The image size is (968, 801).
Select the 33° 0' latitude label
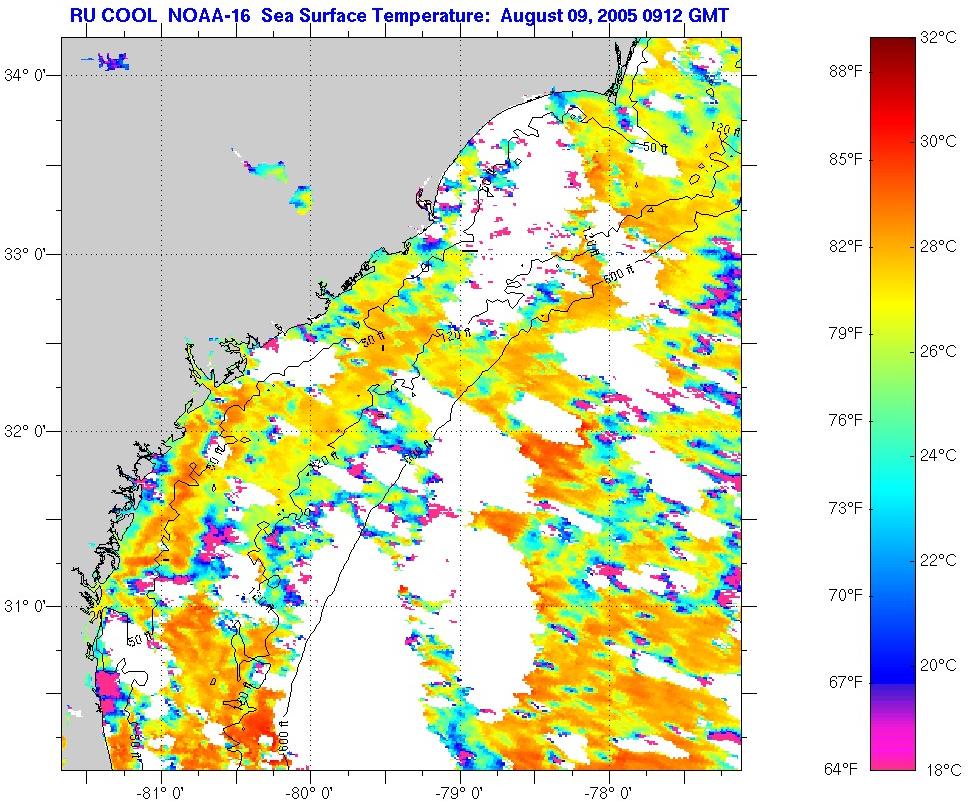[x=34, y=254]
